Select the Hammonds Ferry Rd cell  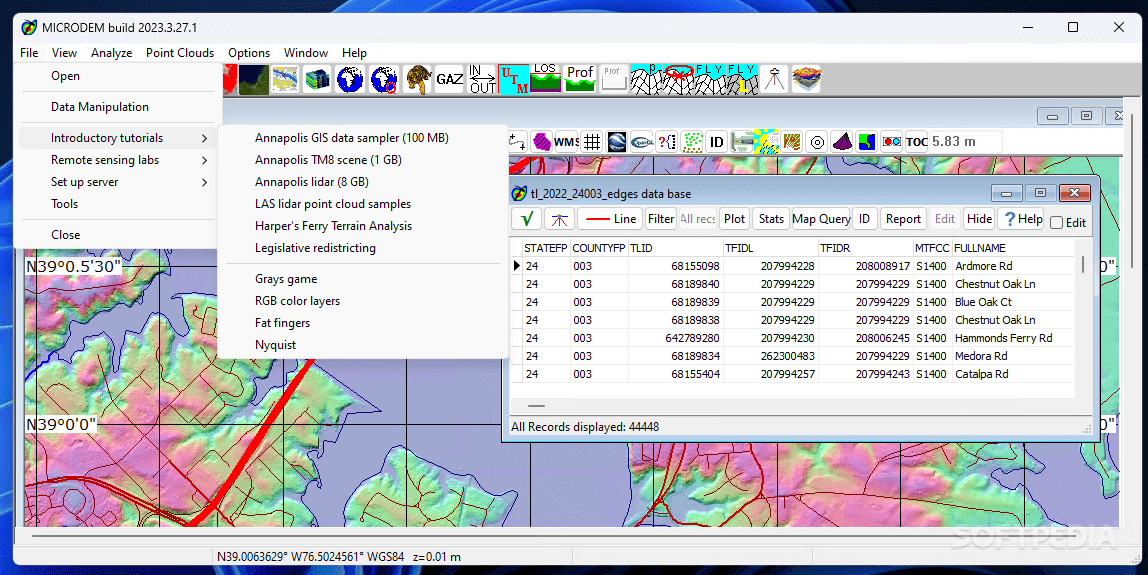1013,338
